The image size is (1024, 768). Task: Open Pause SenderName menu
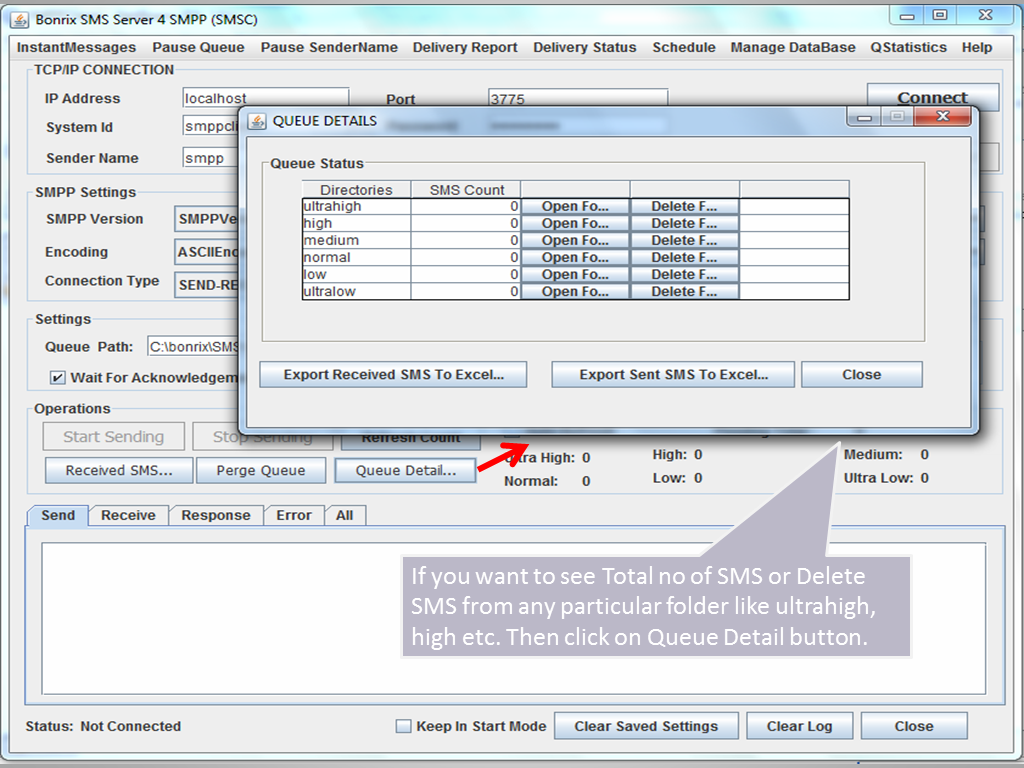pos(329,47)
